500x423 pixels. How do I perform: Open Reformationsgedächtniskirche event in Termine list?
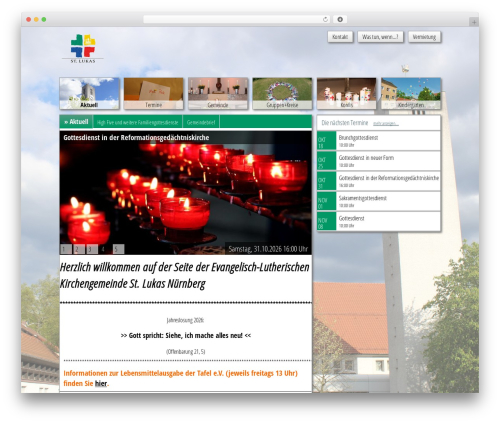click(379, 181)
